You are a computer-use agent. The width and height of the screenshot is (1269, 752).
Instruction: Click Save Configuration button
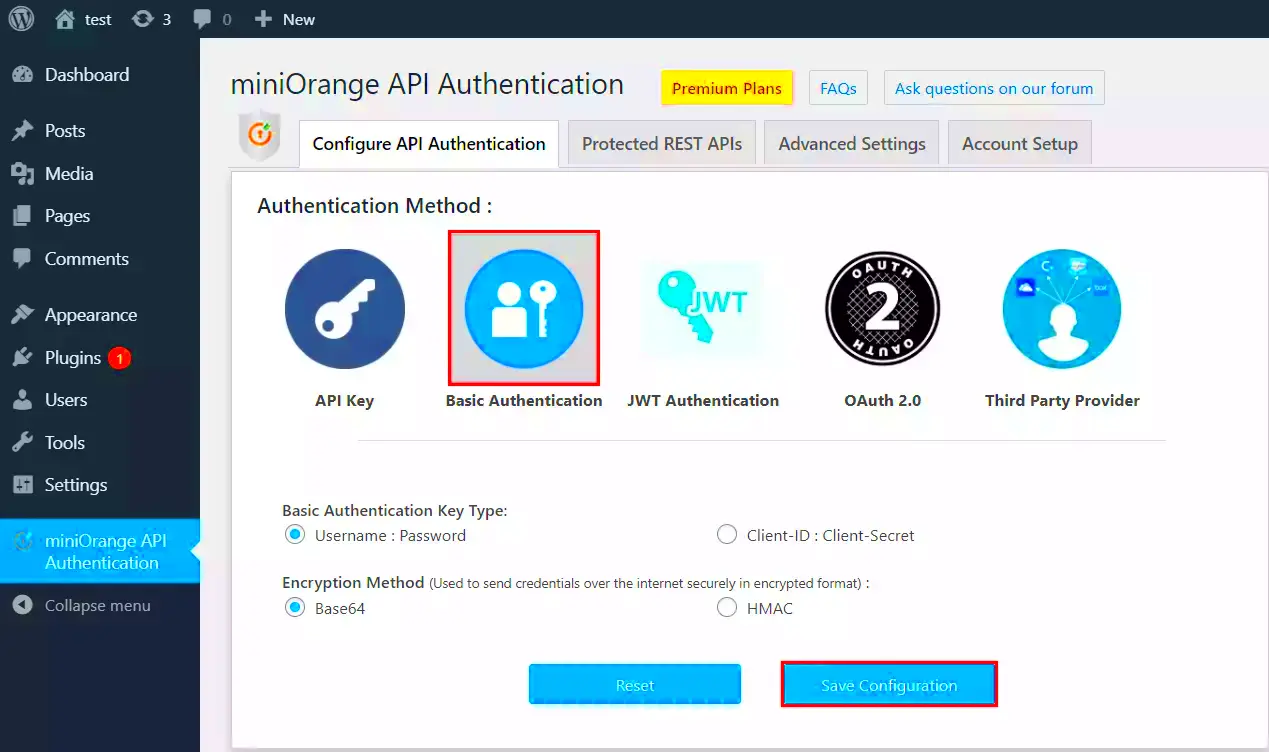pyautogui.click(x=889, y=685)
